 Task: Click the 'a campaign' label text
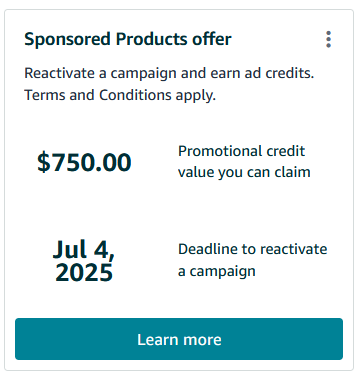217,271
